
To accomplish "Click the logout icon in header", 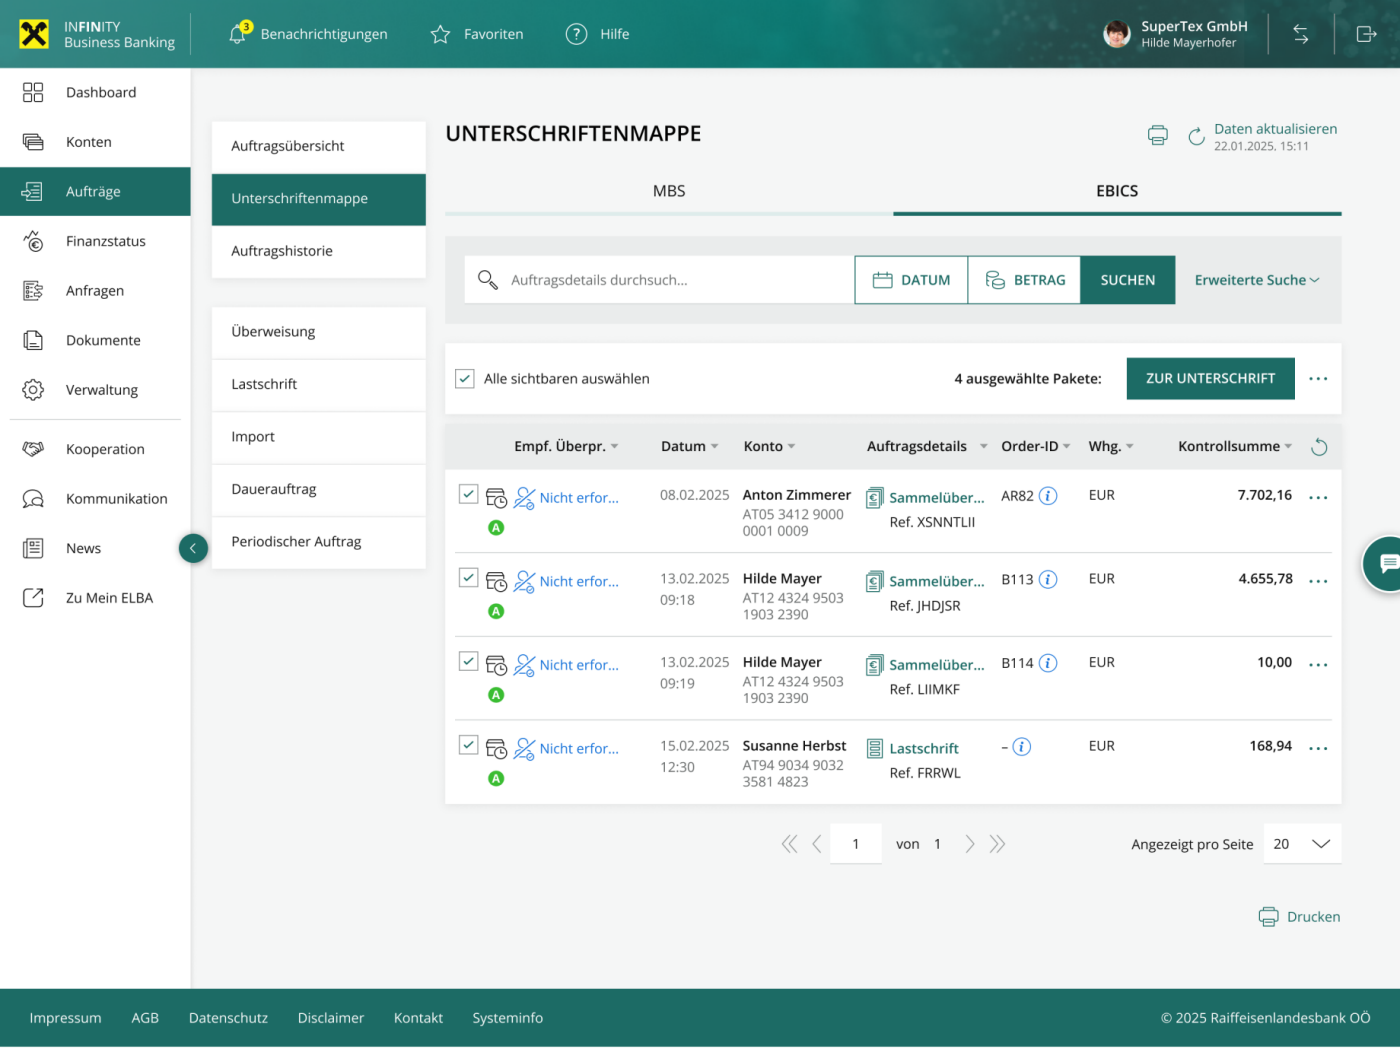I will [1366, 34].
